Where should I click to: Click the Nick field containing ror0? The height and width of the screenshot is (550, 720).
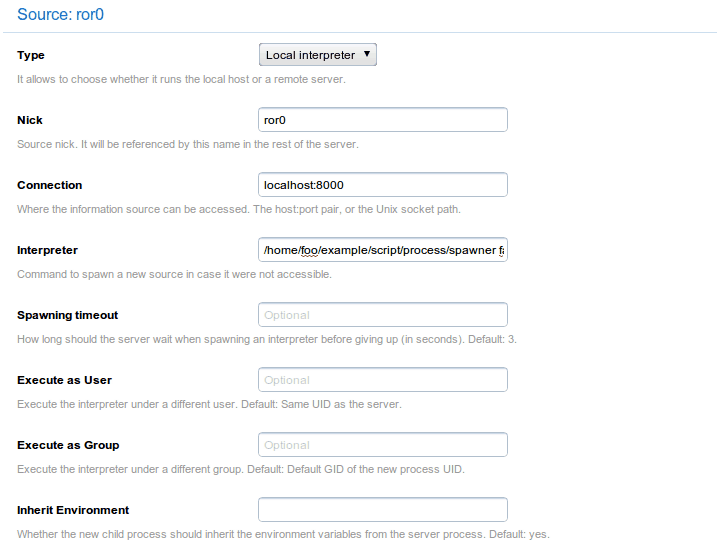point(382,120)
